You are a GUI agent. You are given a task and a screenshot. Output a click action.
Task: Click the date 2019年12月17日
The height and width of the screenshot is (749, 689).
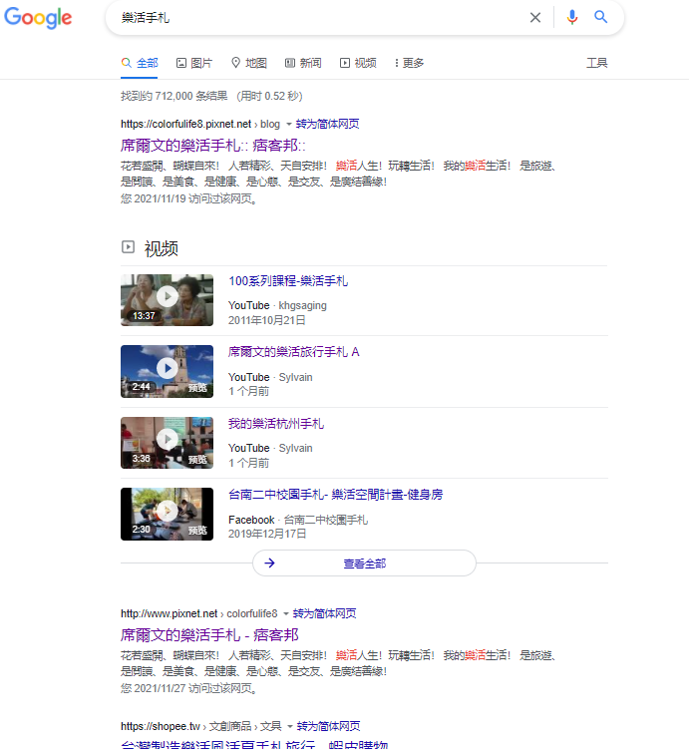(x=267, y=534)
